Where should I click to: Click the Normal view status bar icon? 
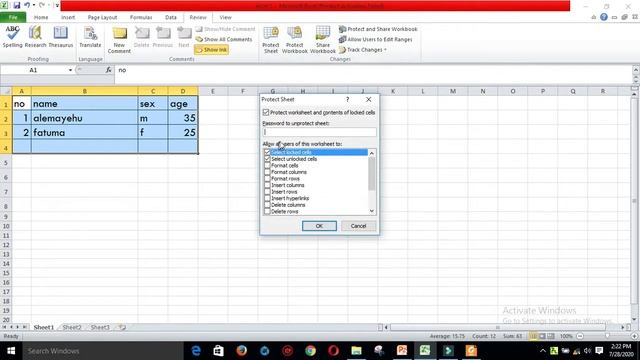tap(533, 336)
